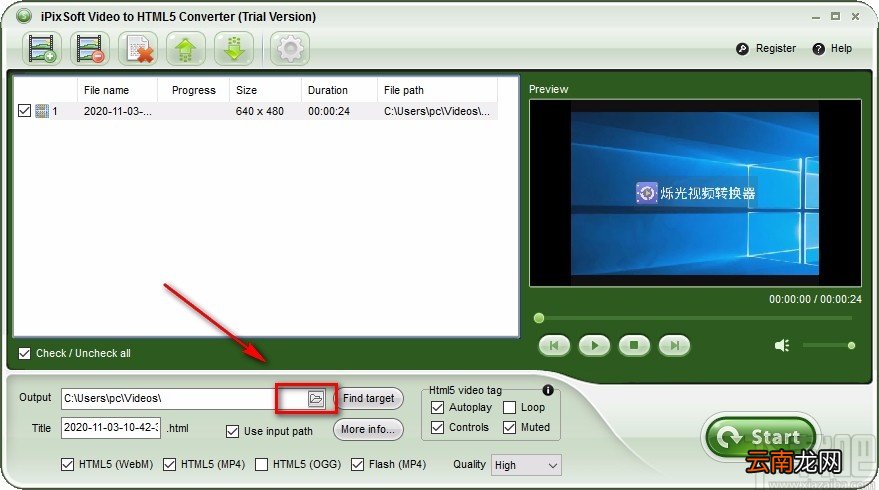Click the File path column header
Viewport: 879px width, 490px height.
click(437, 90)
